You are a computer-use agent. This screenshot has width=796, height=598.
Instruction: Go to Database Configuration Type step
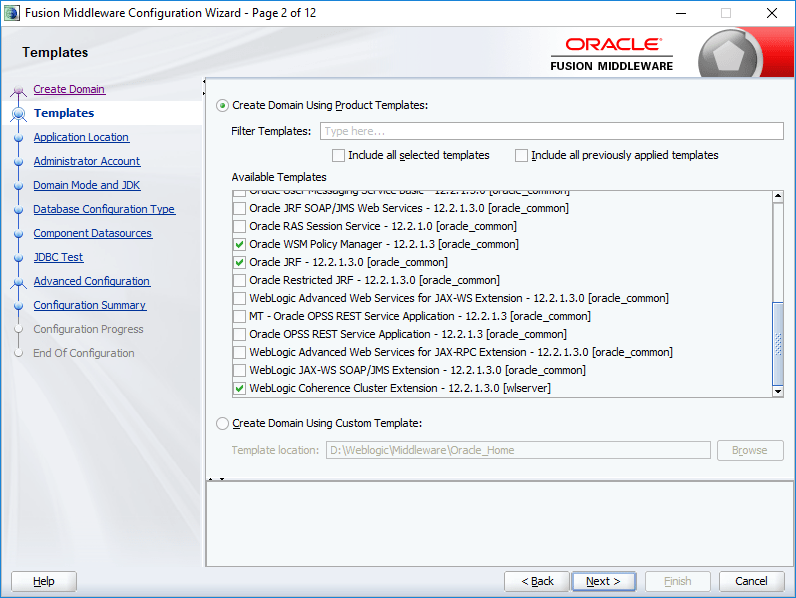click(105, 209)
